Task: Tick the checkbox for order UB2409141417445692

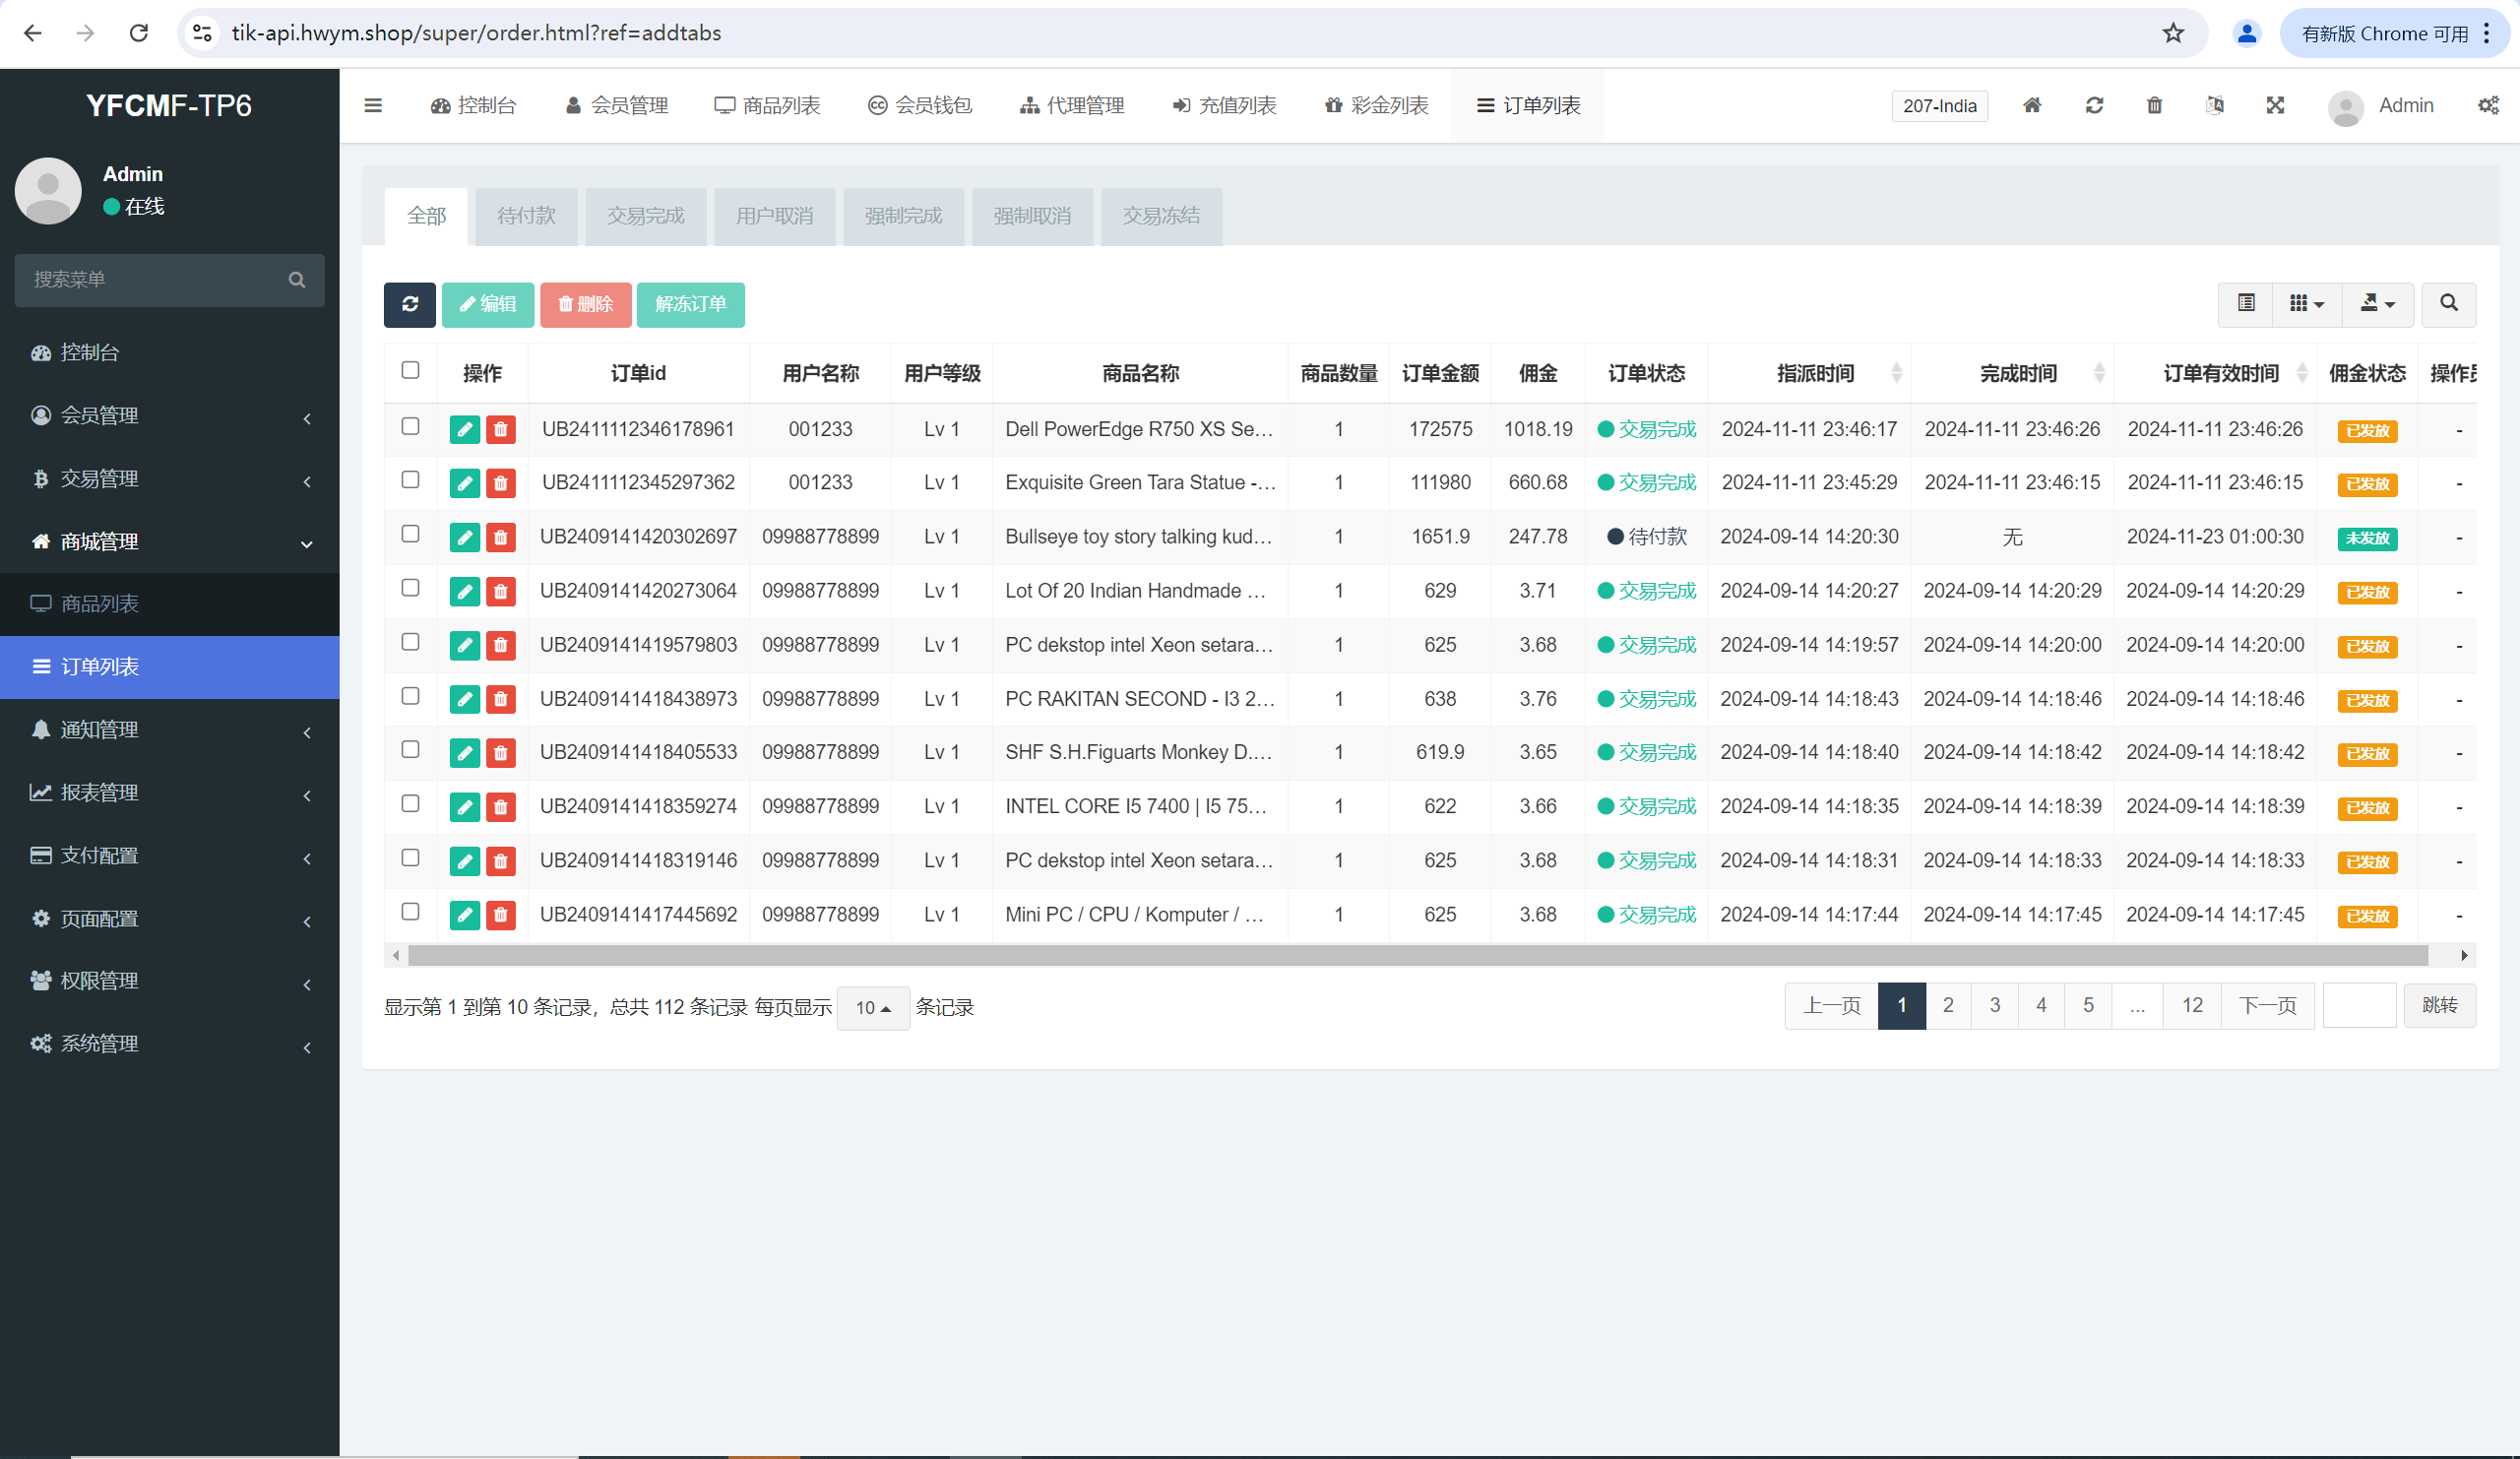Action: pyautogui.click(x=410, y=912)
